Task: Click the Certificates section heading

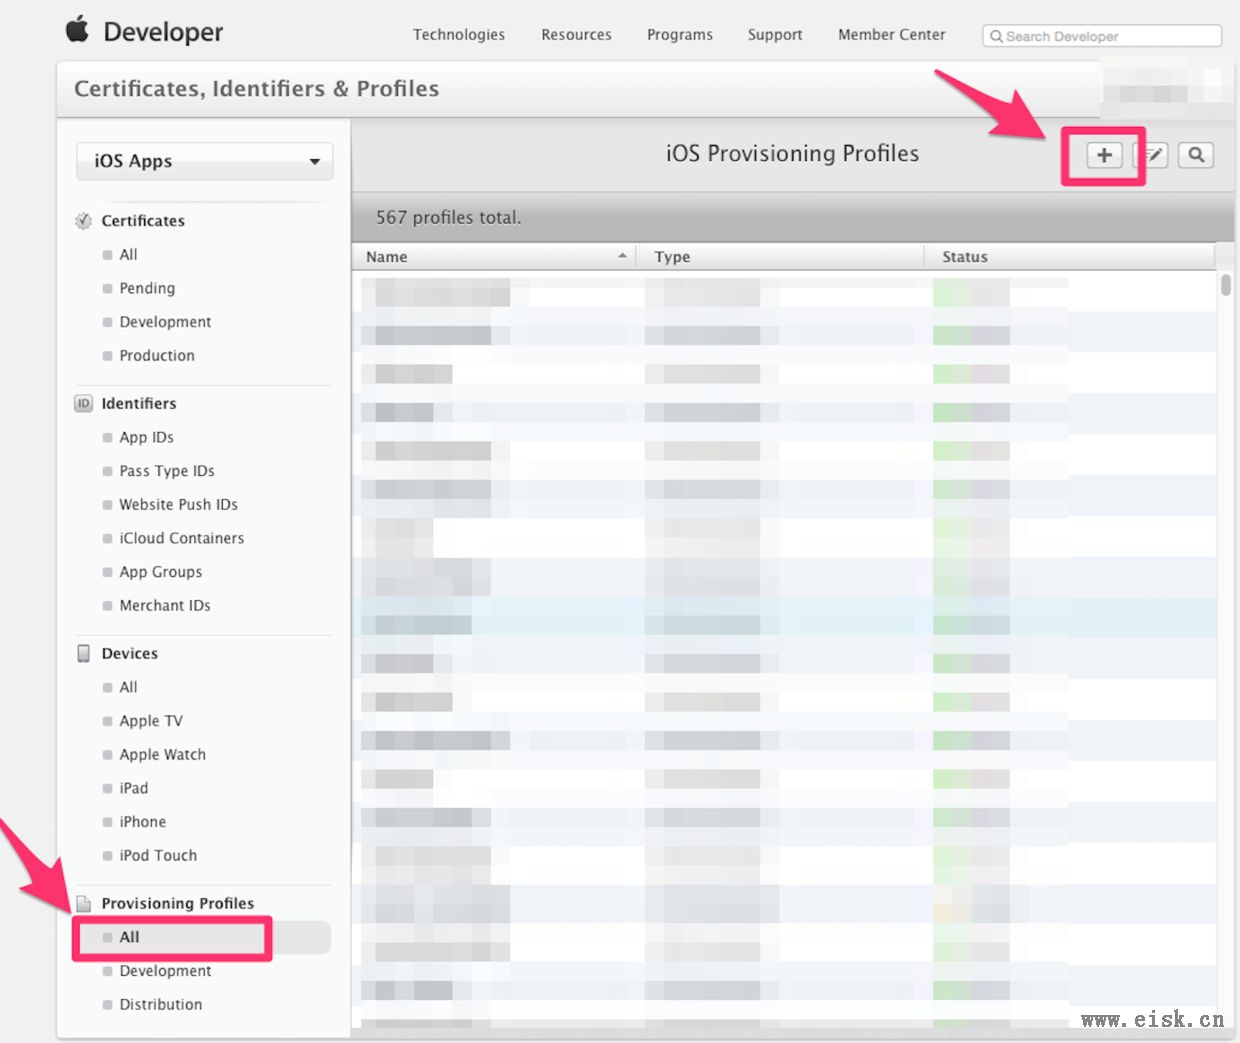Action: [143, 221]
